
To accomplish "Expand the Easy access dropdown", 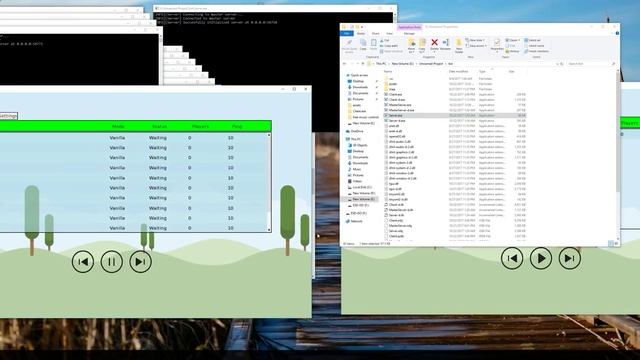I will tap(477, 46).
